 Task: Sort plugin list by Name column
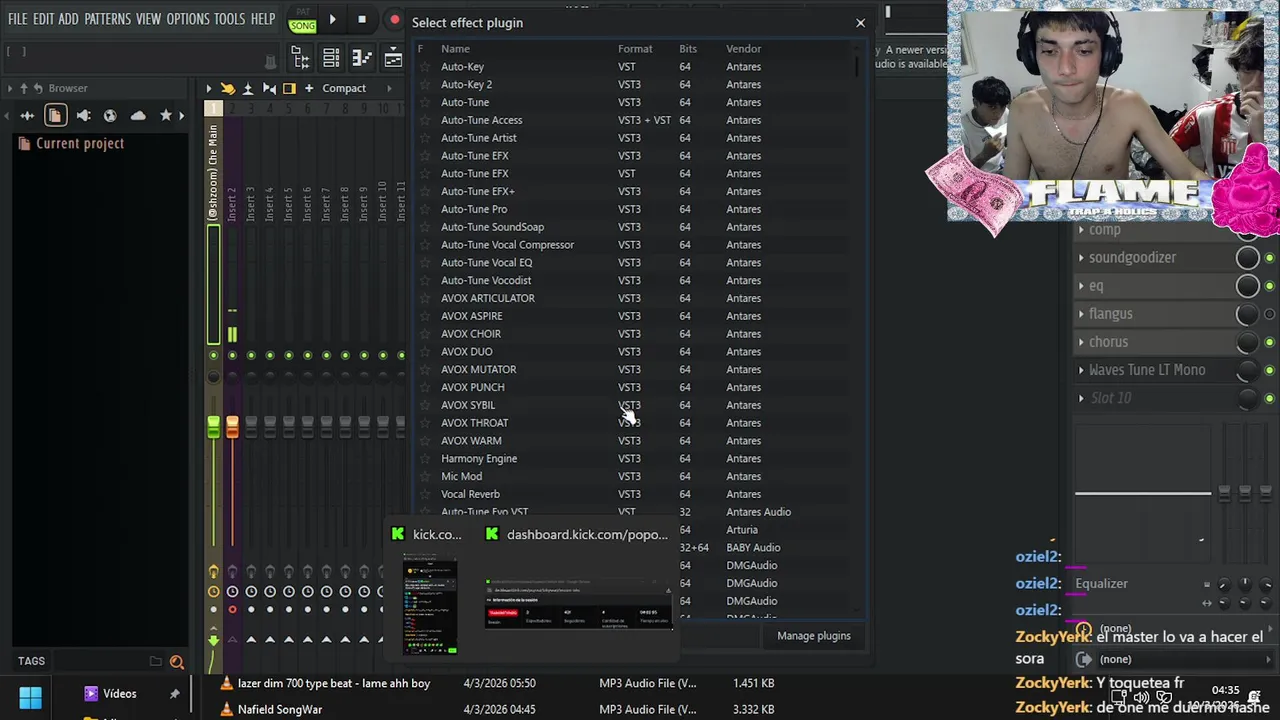click(455, 49)
